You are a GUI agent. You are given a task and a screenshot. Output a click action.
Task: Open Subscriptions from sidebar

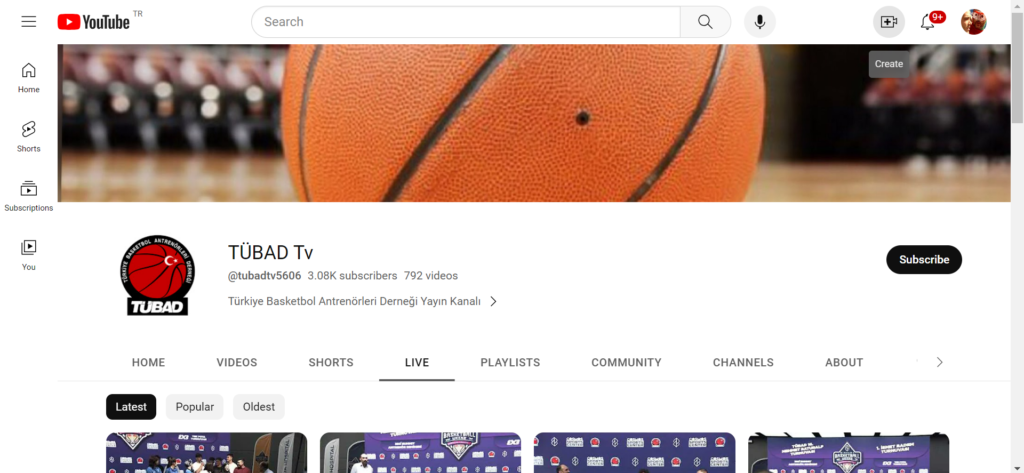[29, 196]
